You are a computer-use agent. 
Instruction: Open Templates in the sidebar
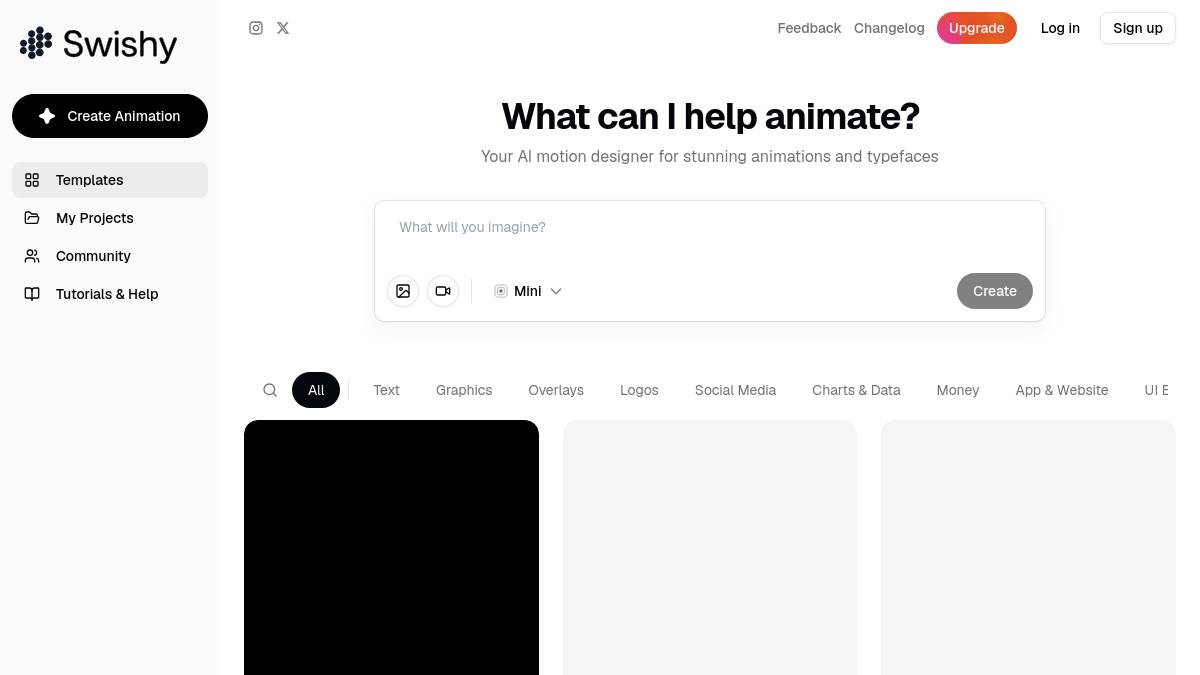click(x=110, y=180)
